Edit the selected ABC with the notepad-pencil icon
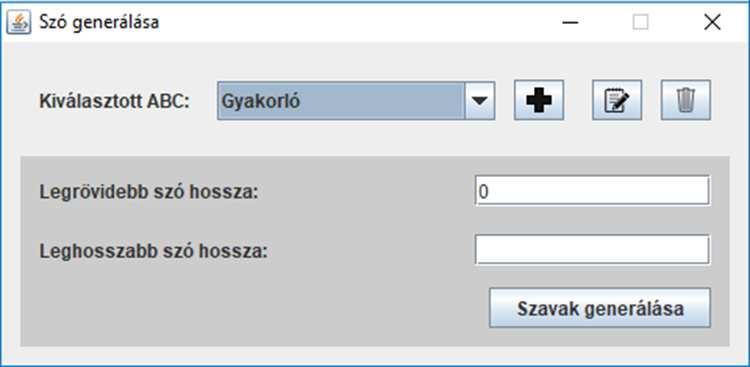This screenshot has height=367, width=750. pos(617,100)
